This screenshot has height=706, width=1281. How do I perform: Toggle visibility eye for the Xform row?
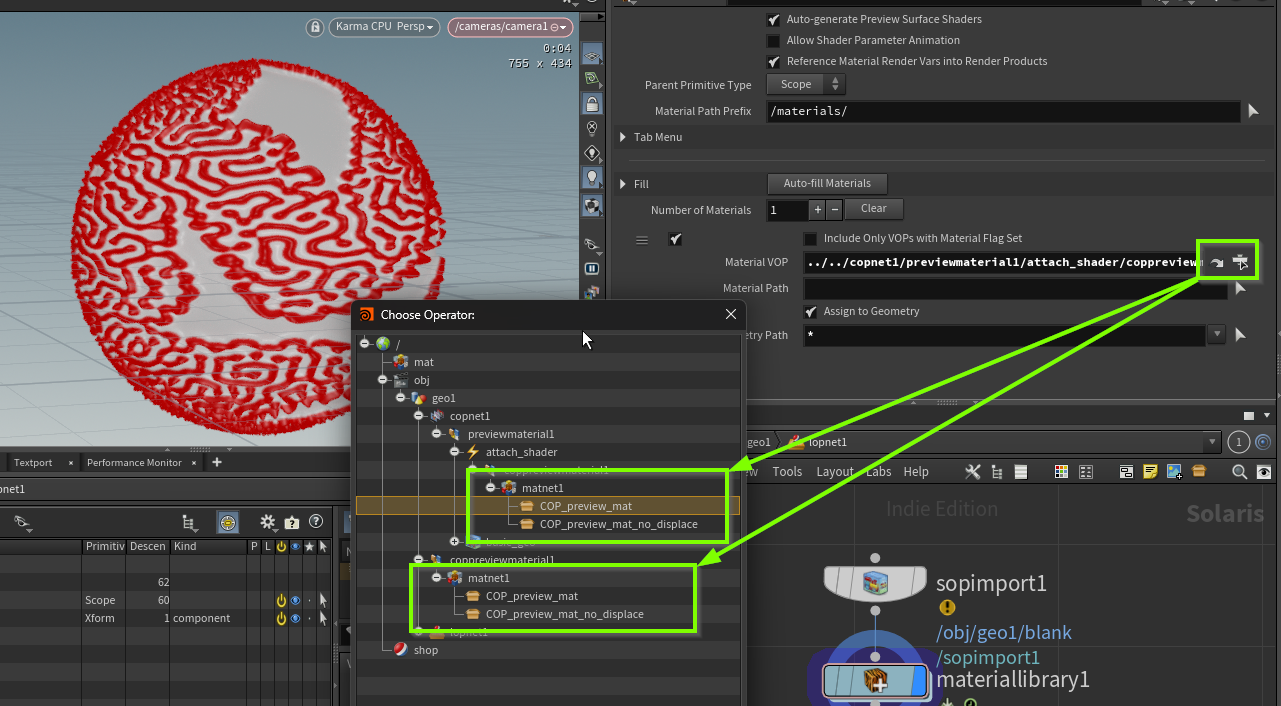[295, 618]
